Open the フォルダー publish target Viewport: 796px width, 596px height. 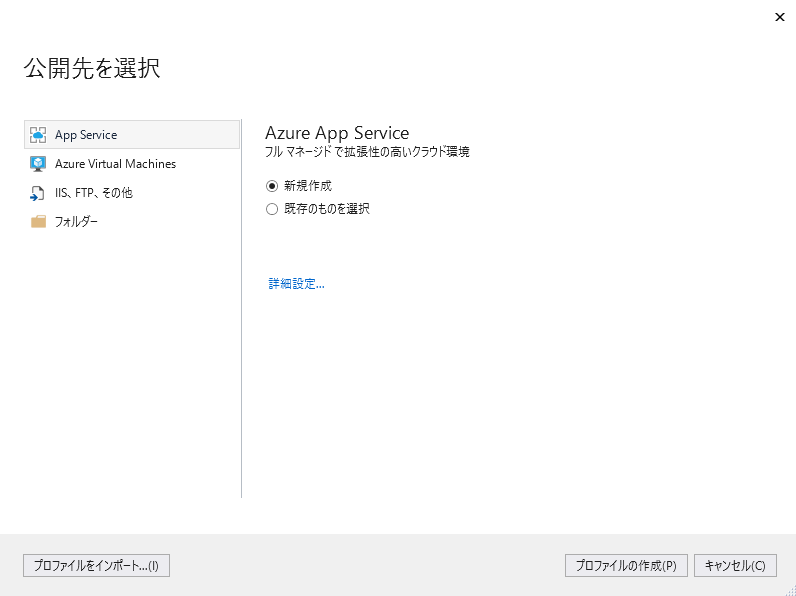[x=76, y=222]
